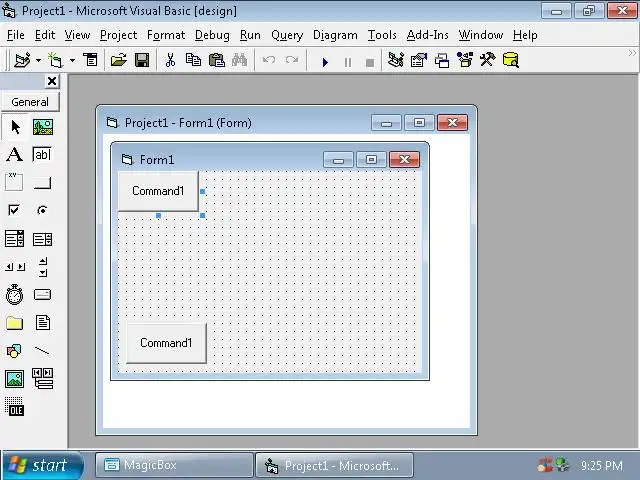Open the Format menu
This screenshot has width=640, height=480.
click(x=166, y=35)
